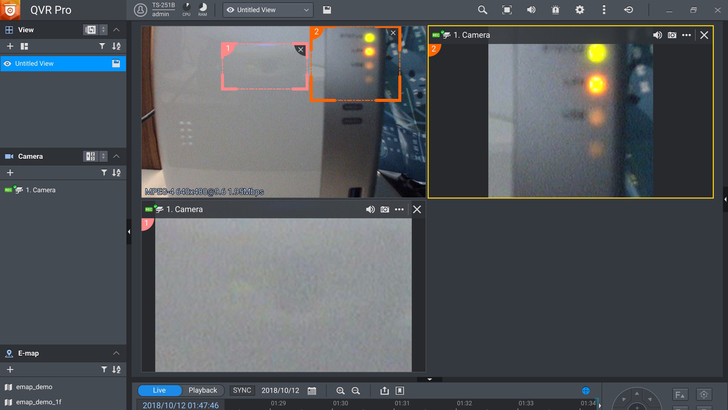Image resolution: width=728 pixels, height=410 pixels.
Task: Click the search magnifier icon in top toolbar
Action: (x=482, y=10)
